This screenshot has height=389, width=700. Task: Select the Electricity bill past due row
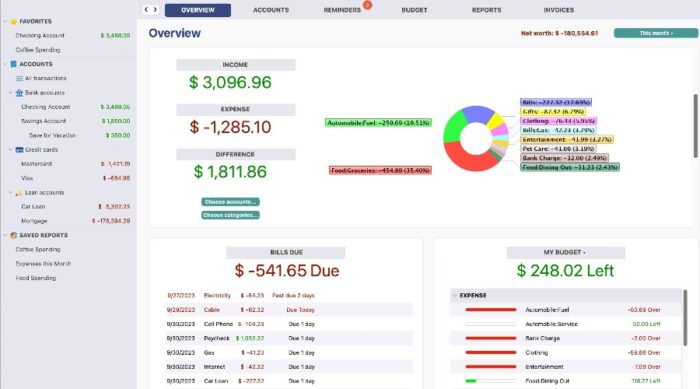289,295
